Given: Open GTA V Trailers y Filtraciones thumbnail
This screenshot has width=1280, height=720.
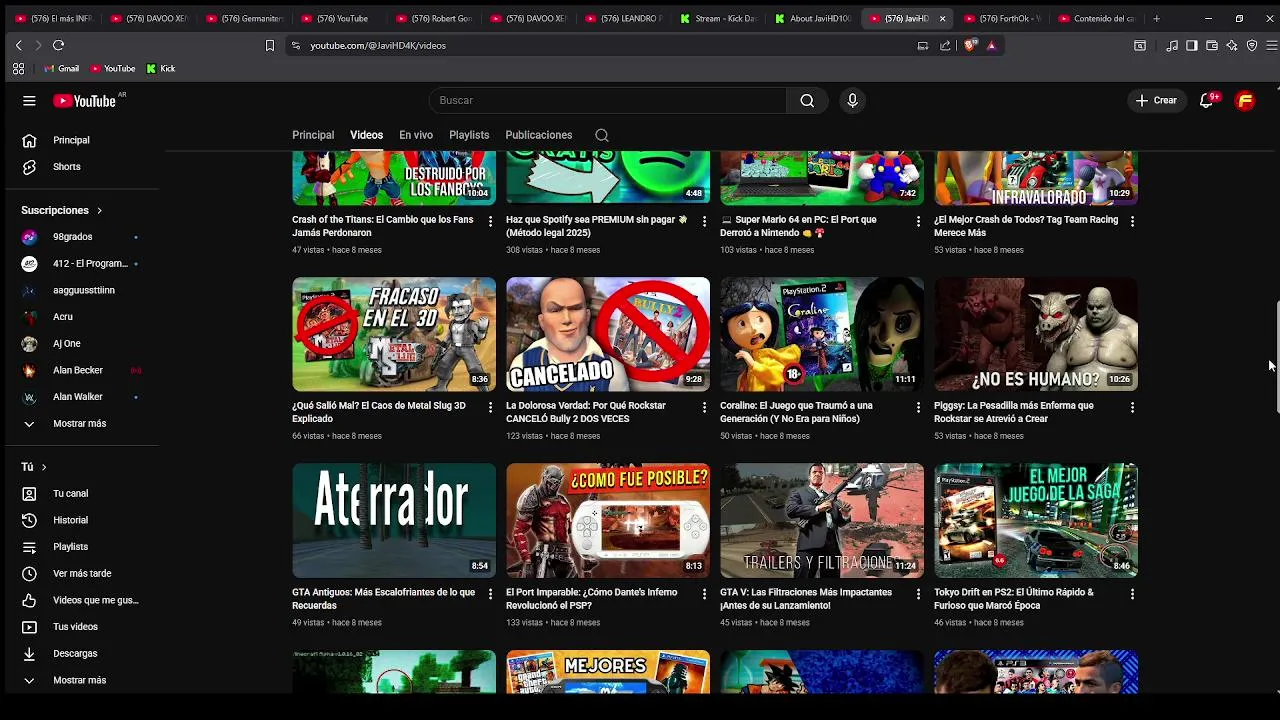Looking at the screenshot, I should click(822, 520).
